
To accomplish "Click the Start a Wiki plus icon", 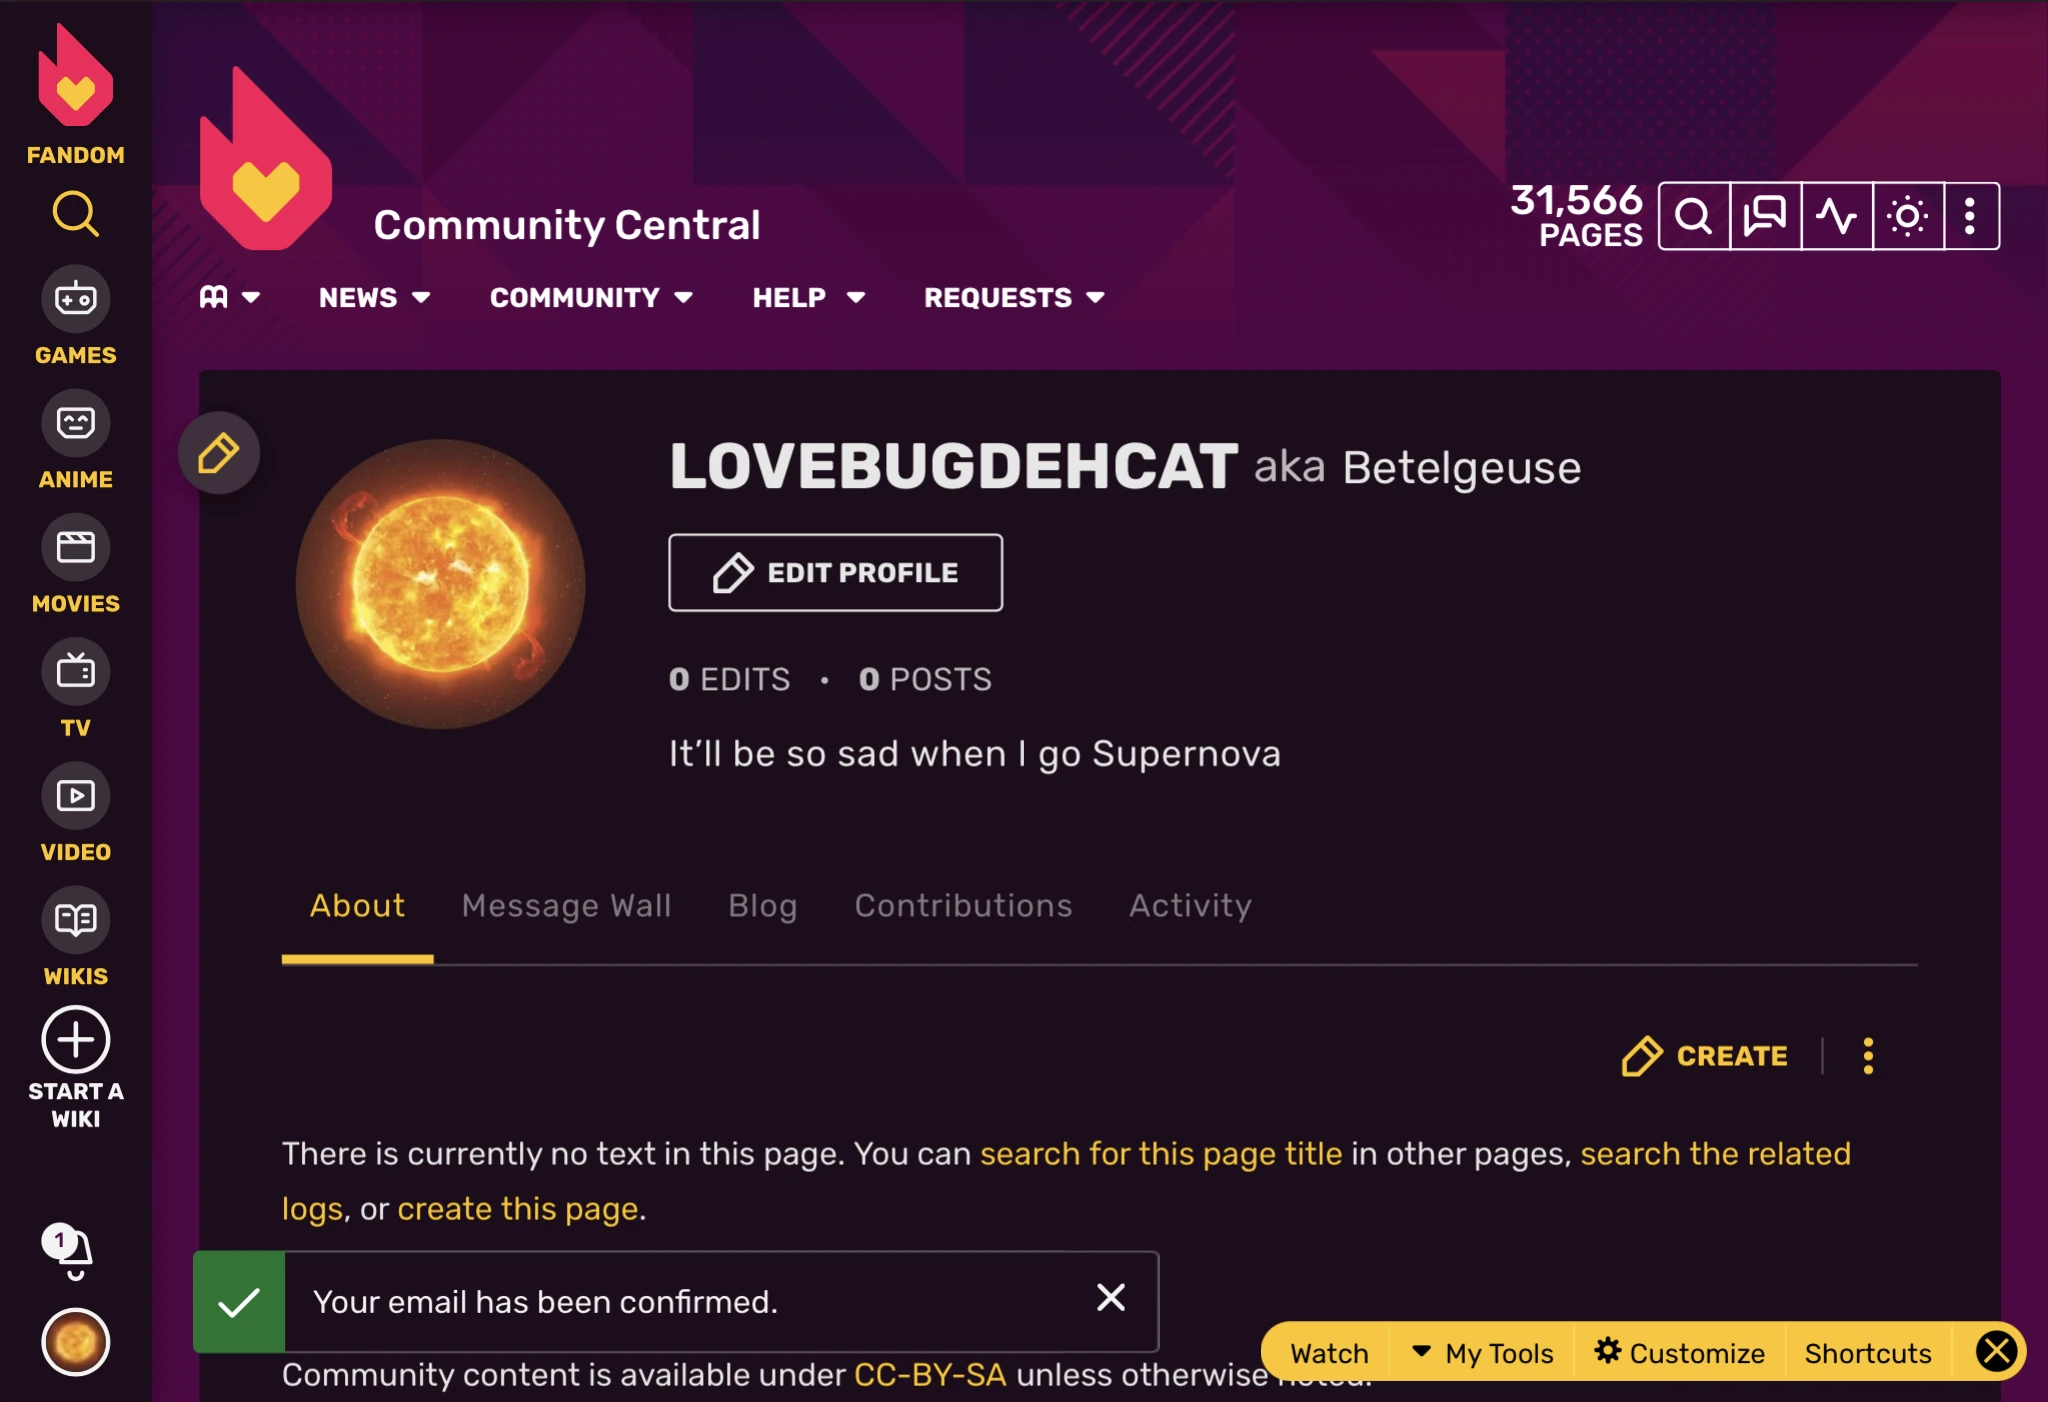I will click(75, 1040).
